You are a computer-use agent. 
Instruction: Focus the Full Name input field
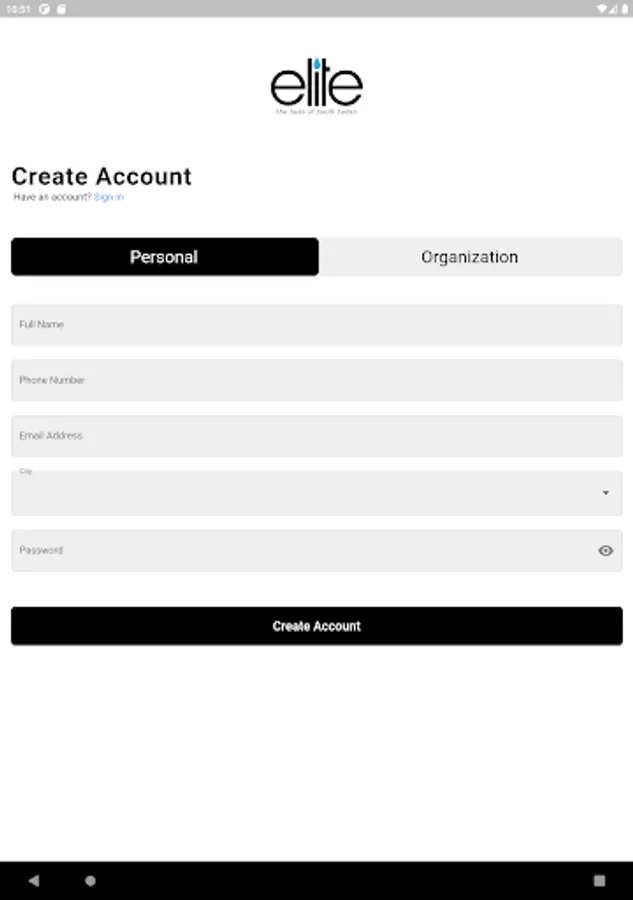[316, 325]
